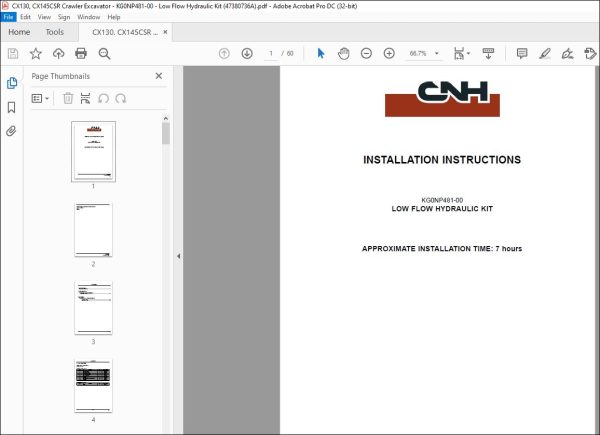The height and width of the screenshot is (435, 600).
Task: Select the highlighter pen tool
Action: coord(545,53)
